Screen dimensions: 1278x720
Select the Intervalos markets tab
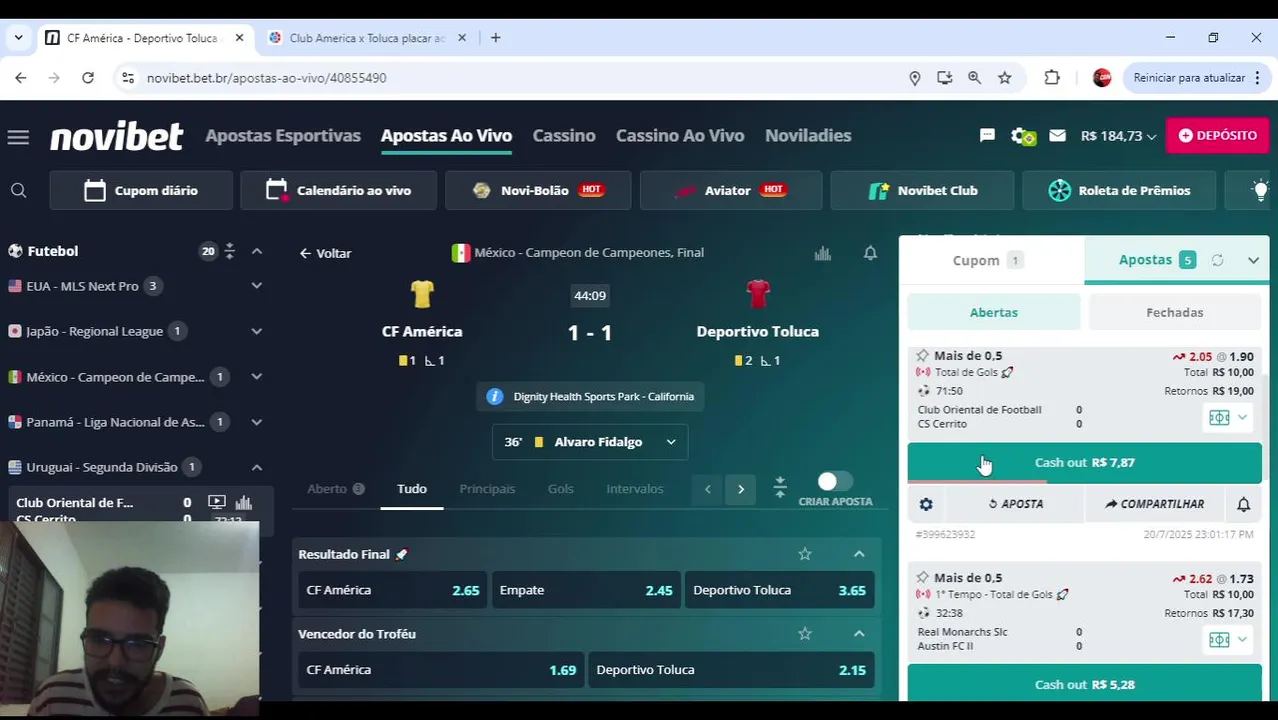(x=634, y=489)
